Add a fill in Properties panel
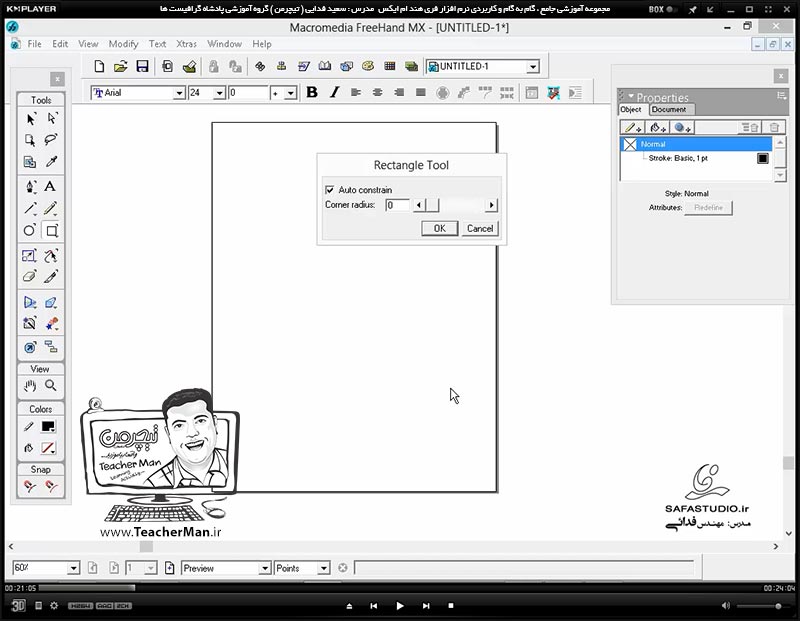The height and width of the screenshot is (621, 800). 658,128
